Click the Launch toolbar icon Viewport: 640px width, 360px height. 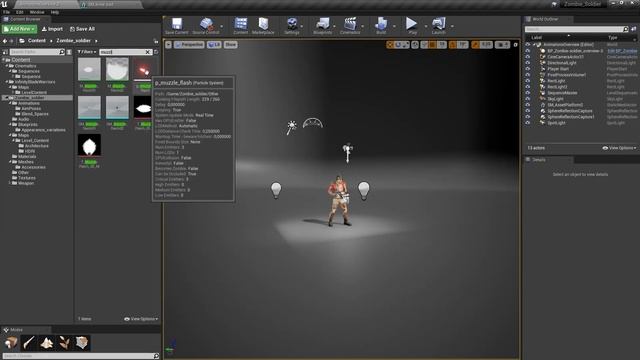[439, 24]
